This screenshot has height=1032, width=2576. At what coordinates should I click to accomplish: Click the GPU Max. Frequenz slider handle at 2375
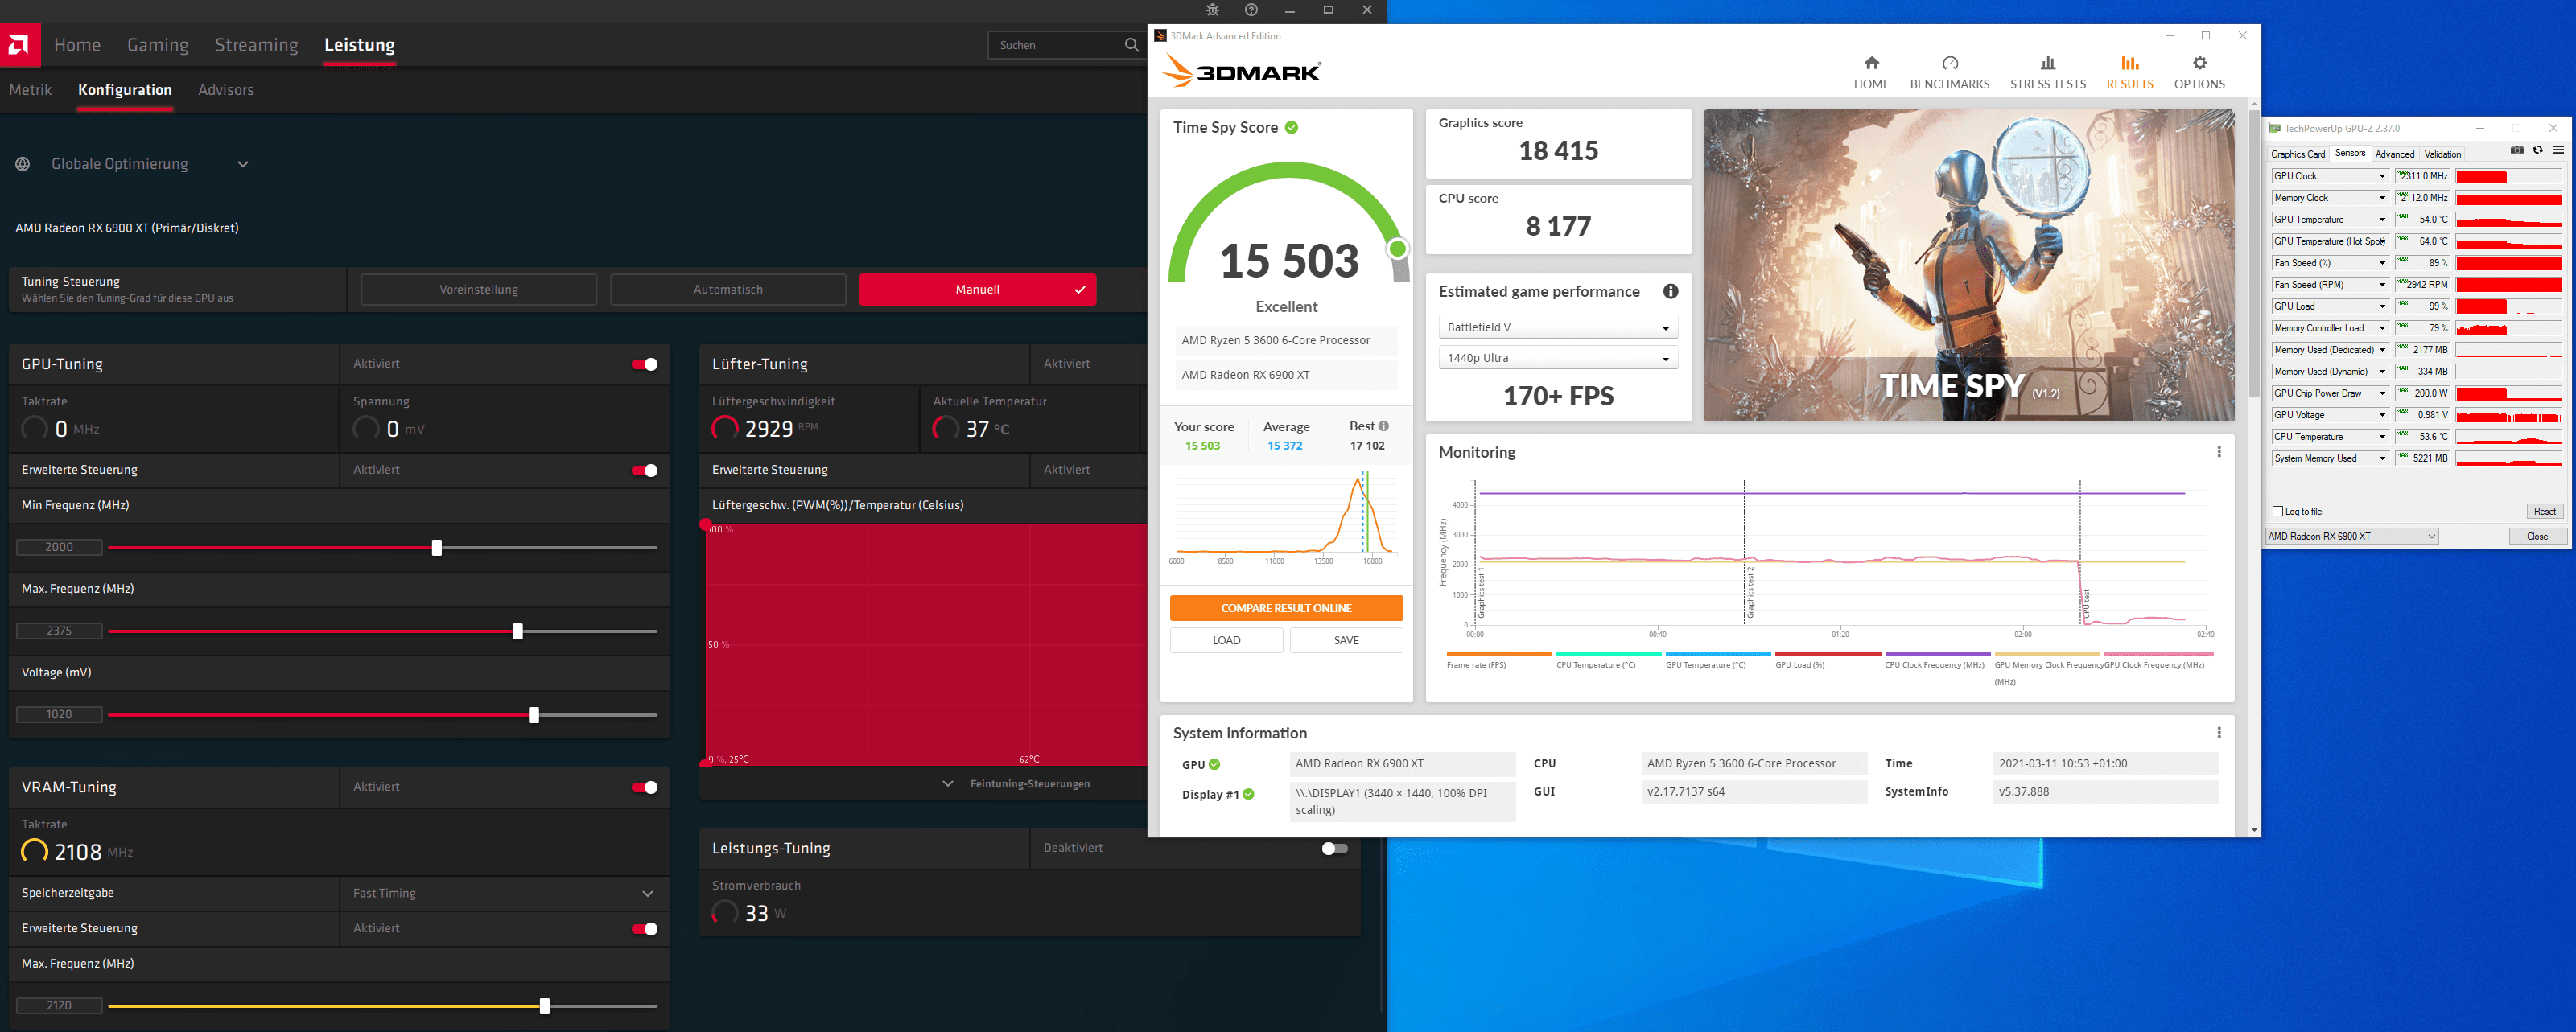click(x=518, y=632)
